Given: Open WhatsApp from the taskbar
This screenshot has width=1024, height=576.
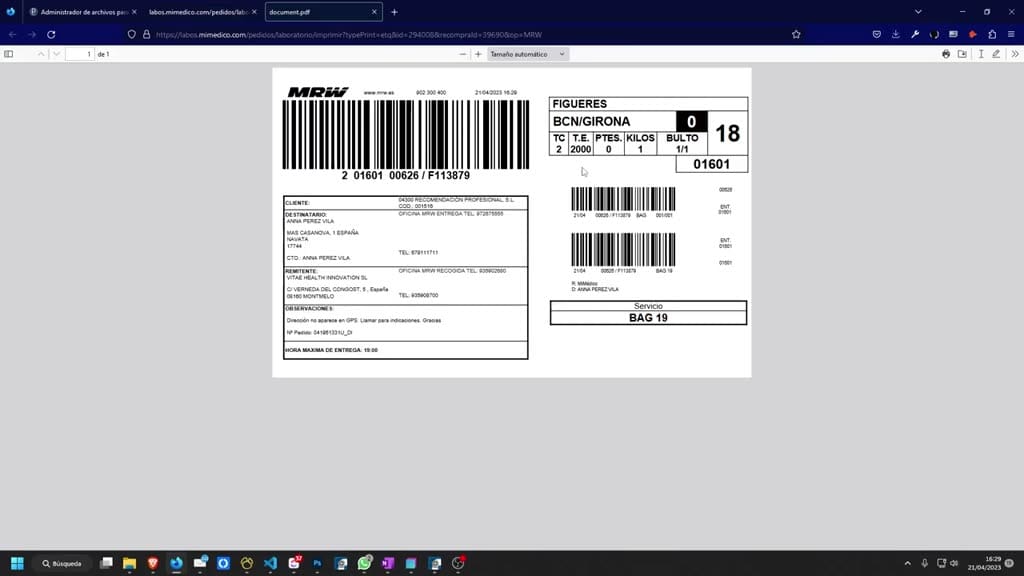Looking at the screenshot, I should 364,563.
